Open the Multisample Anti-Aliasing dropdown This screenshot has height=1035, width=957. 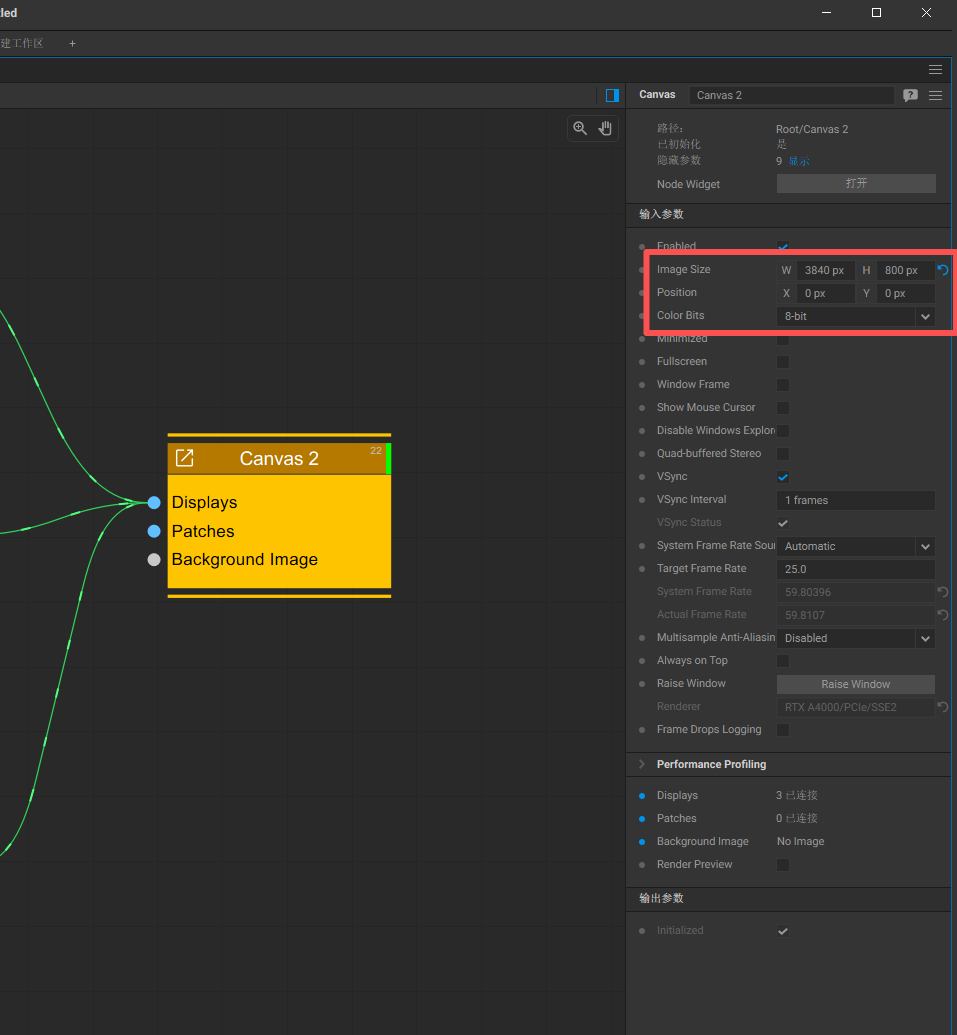[855, 638]
